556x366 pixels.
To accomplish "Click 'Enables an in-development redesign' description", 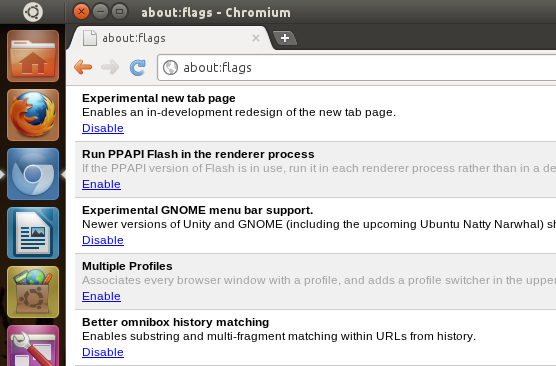I will click(x=239, y=112).
